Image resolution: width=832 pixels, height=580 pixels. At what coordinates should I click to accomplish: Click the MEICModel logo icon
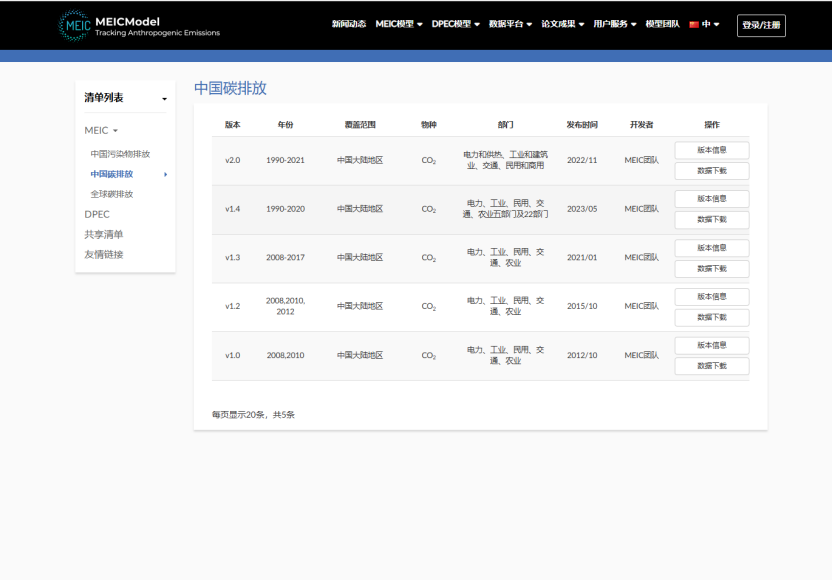[x=75, y=25]
